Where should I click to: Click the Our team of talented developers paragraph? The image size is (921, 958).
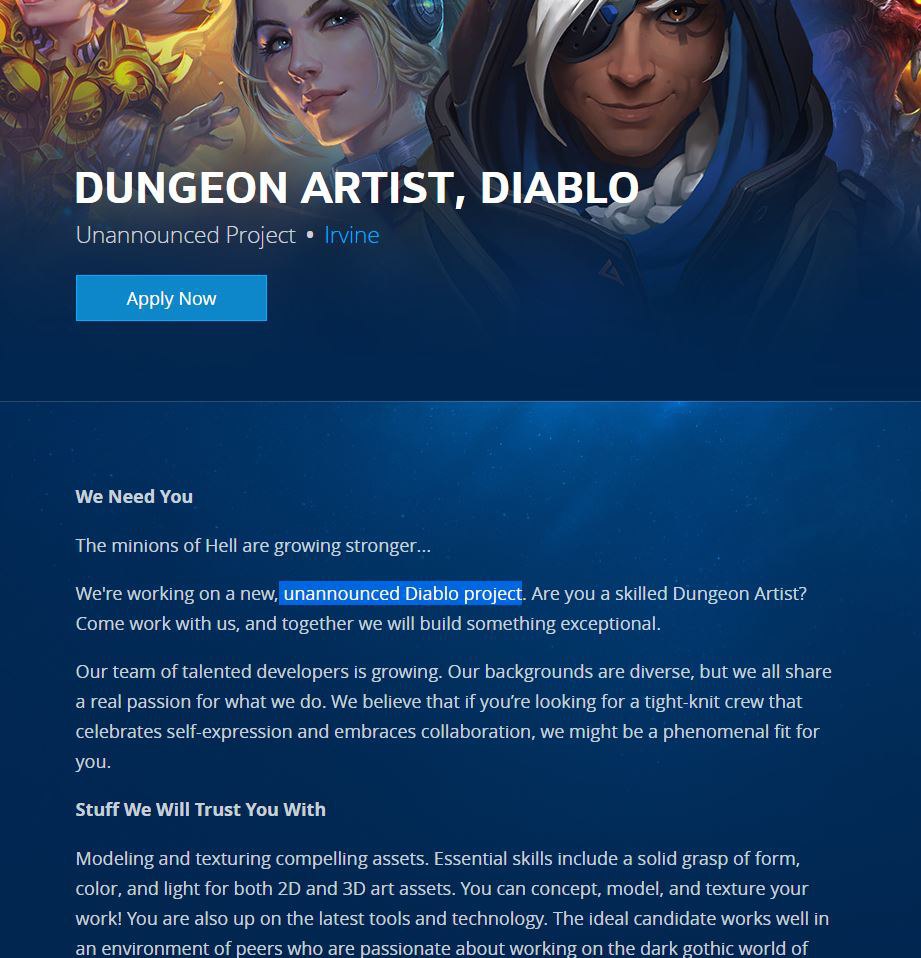tap(453, 717)
